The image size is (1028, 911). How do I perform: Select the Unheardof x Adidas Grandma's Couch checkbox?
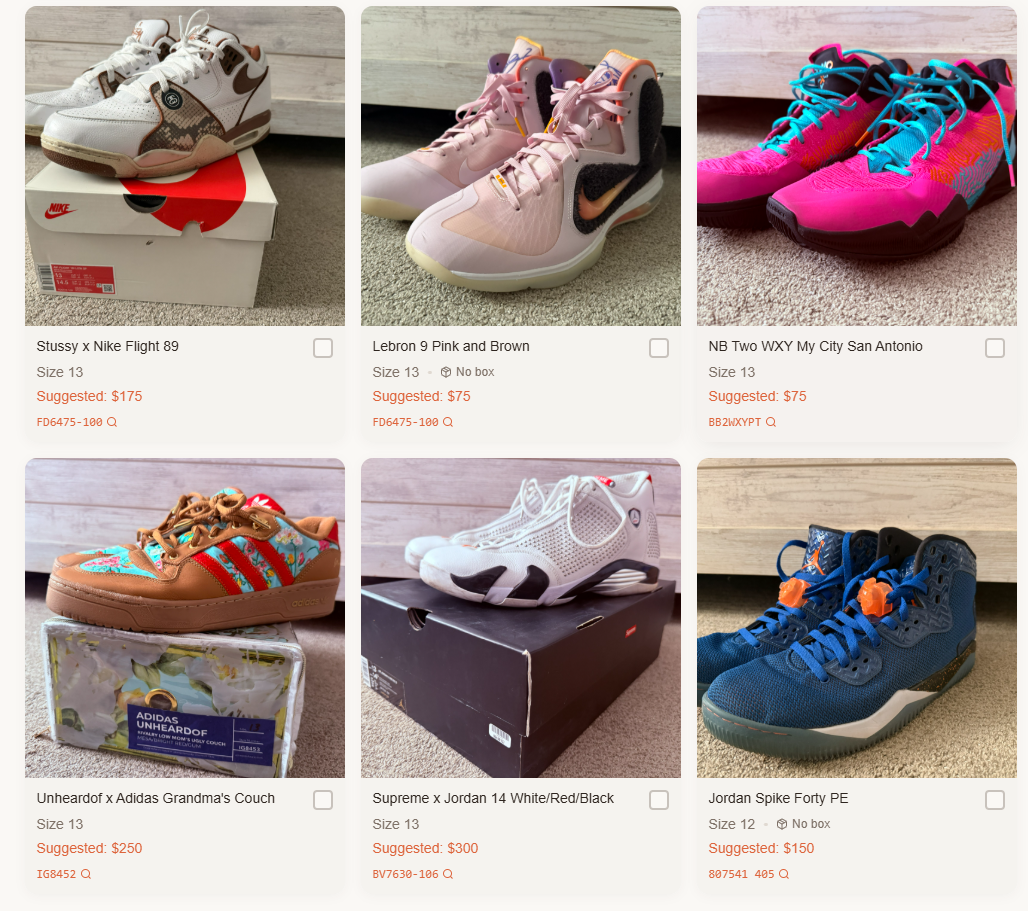(323, 800)
